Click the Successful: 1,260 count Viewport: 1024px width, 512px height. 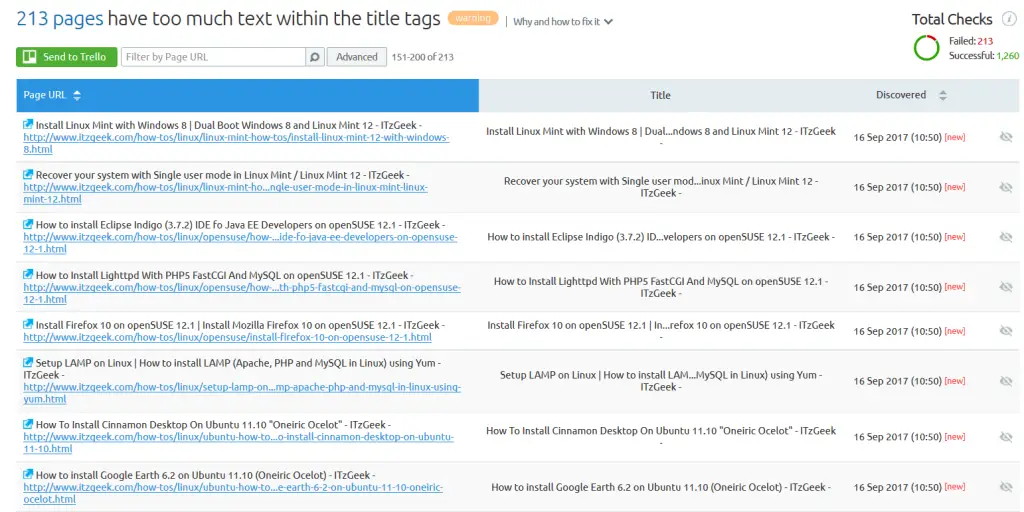click(984, 56)
